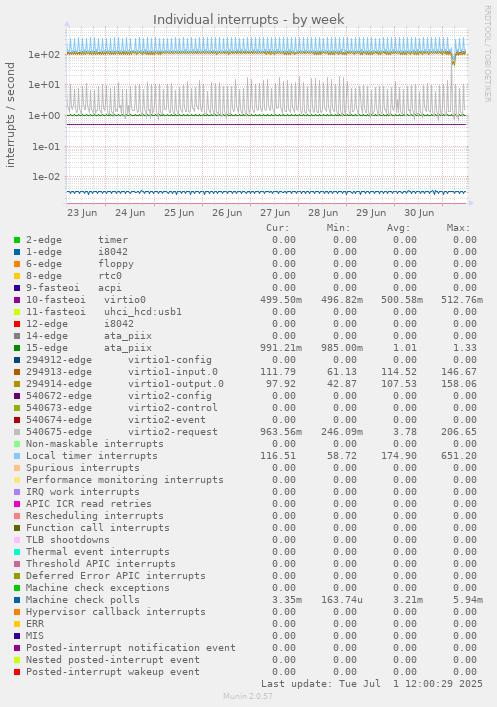The height and width of the screenshot is (707, 497).
Task: Click the purple virtio0 legend swatch
Action: tap(17, 300)
